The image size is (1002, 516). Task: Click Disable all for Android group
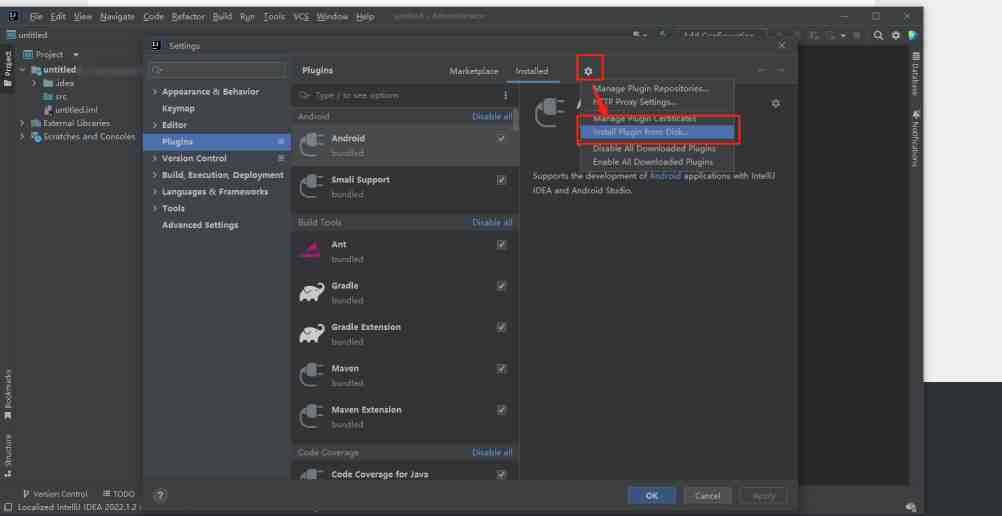492,116
